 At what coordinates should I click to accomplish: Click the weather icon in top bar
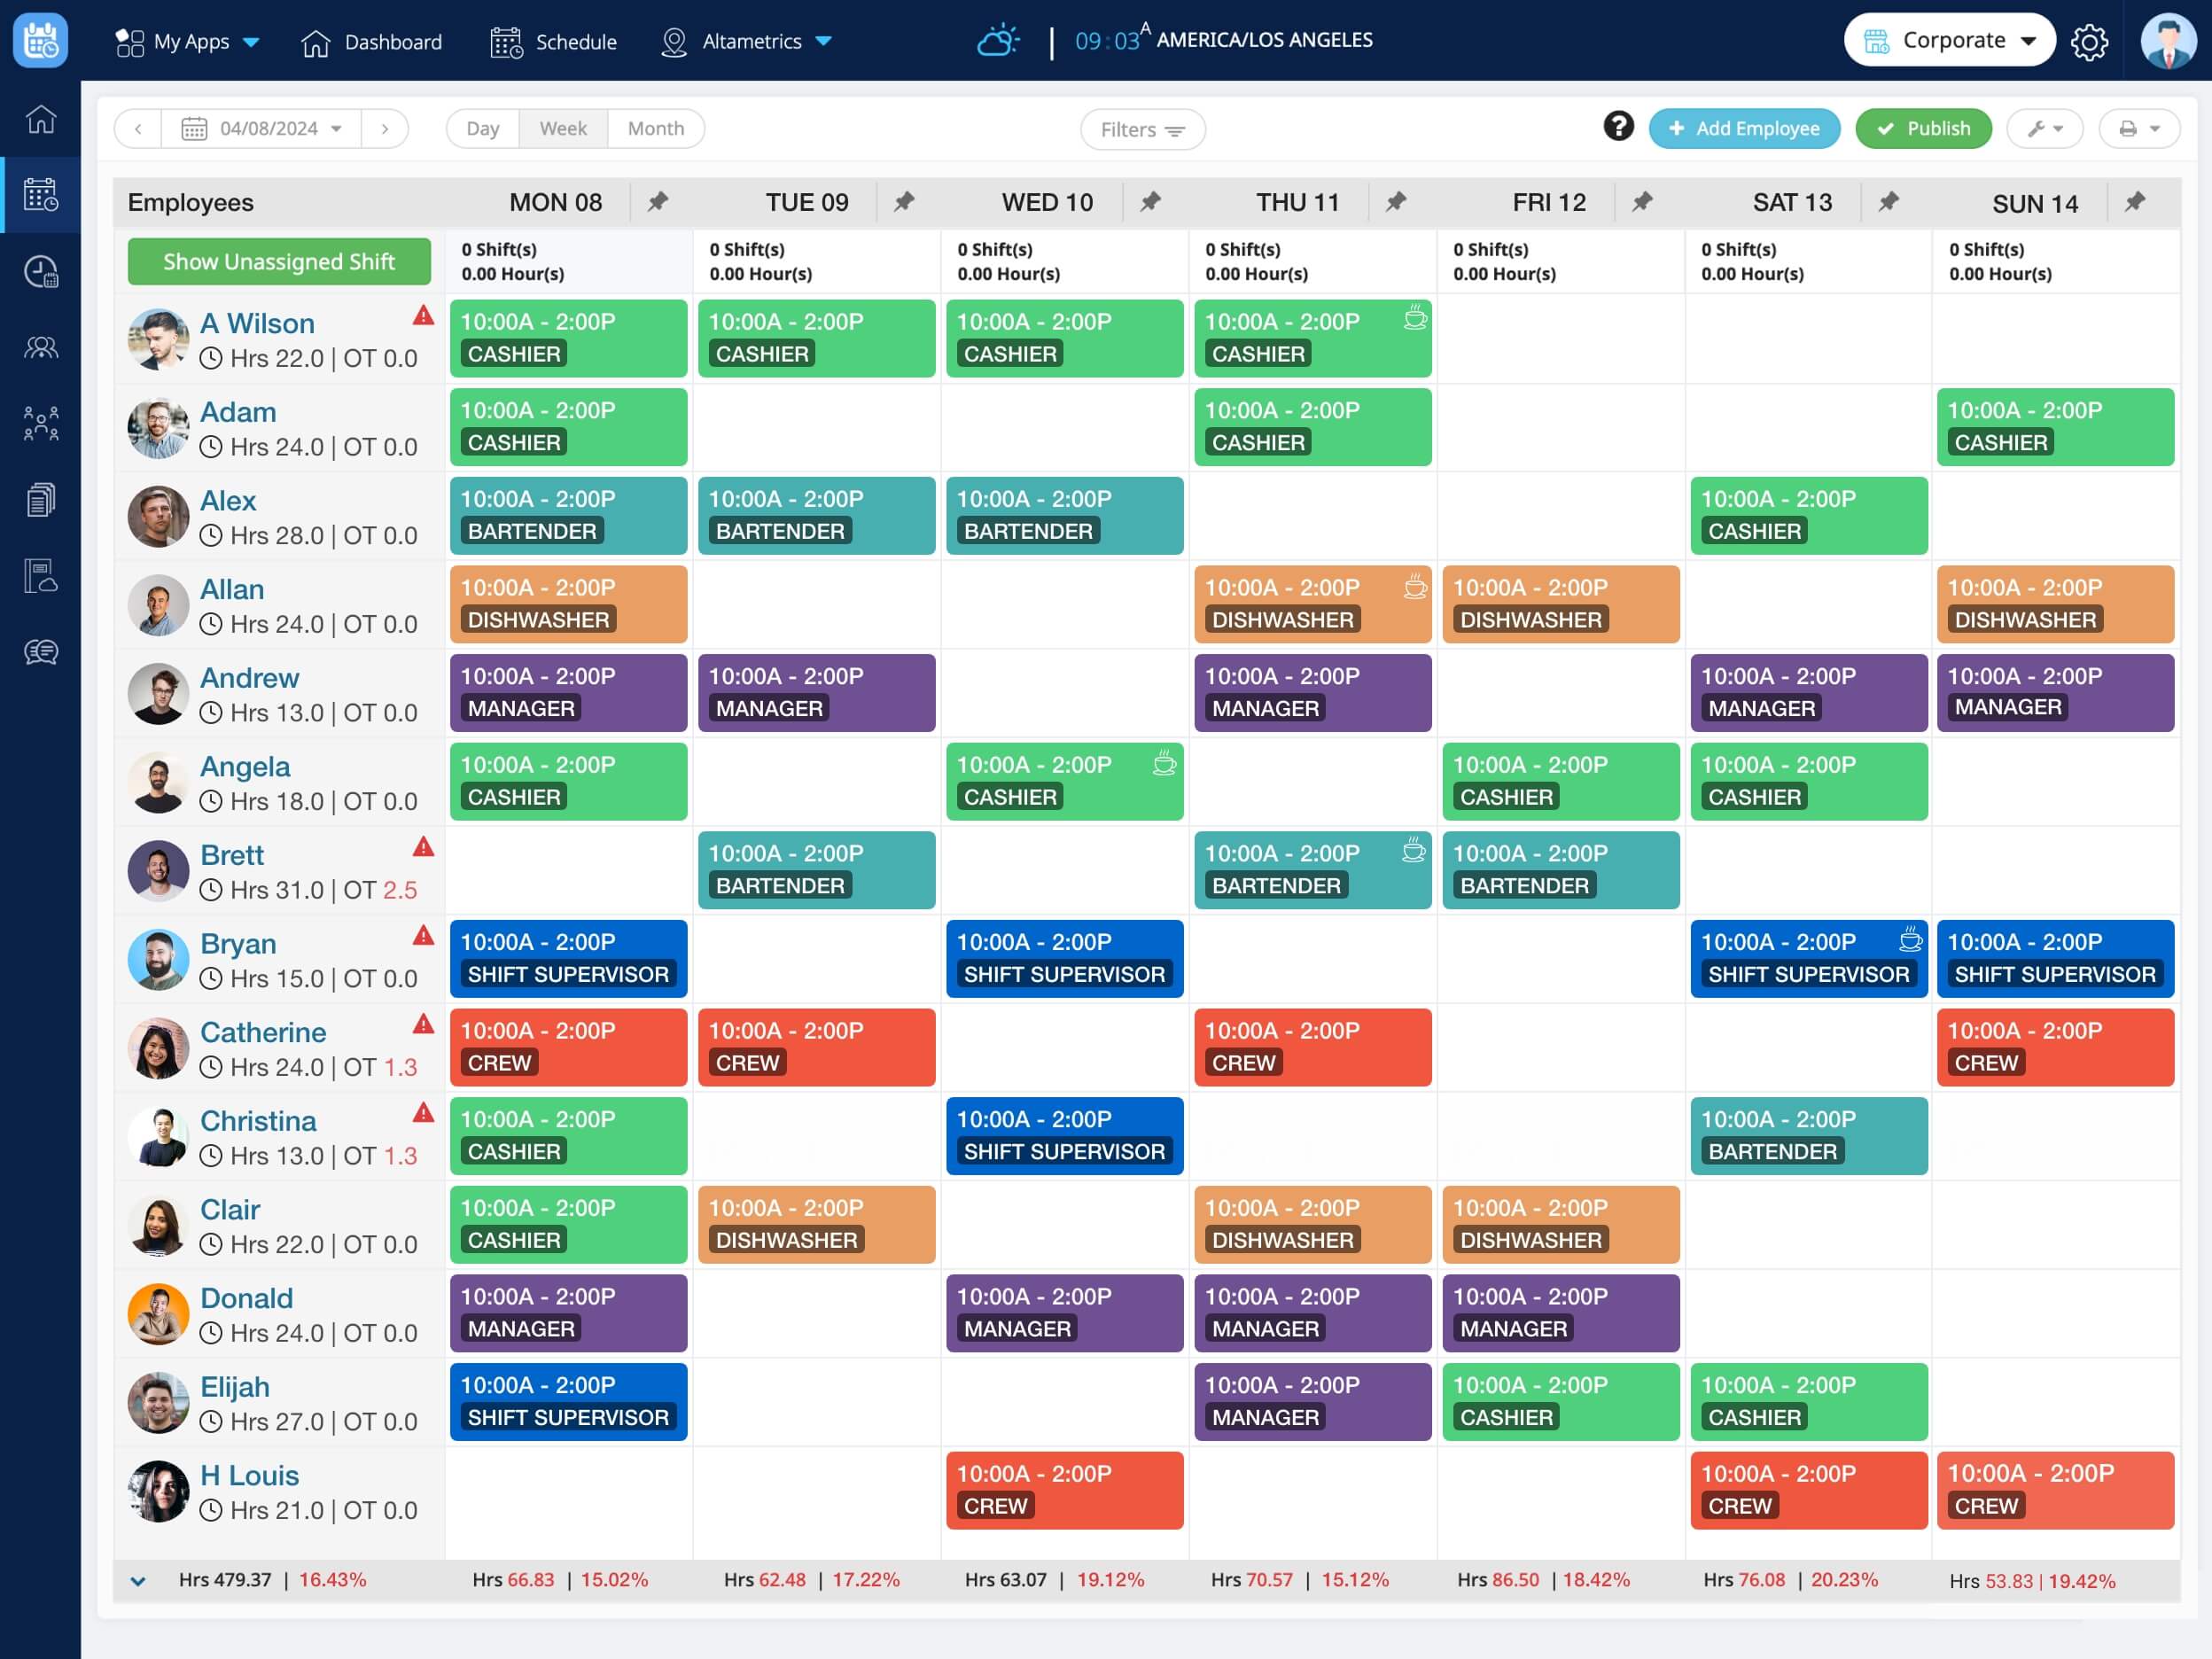pos(997,41)
